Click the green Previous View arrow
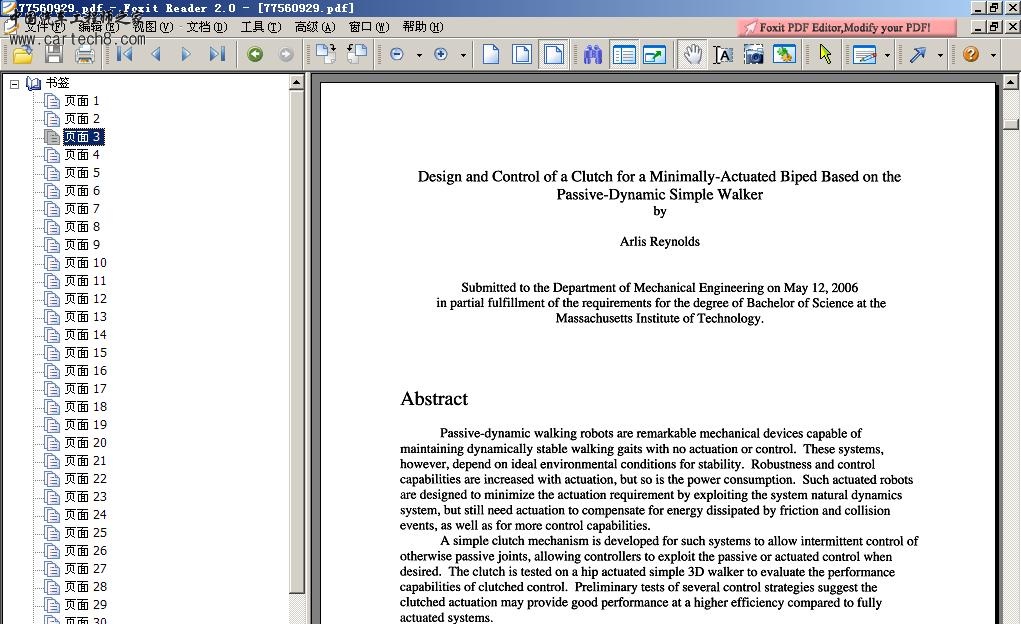Screen dimensions: 1021x624 coord(255,54)
